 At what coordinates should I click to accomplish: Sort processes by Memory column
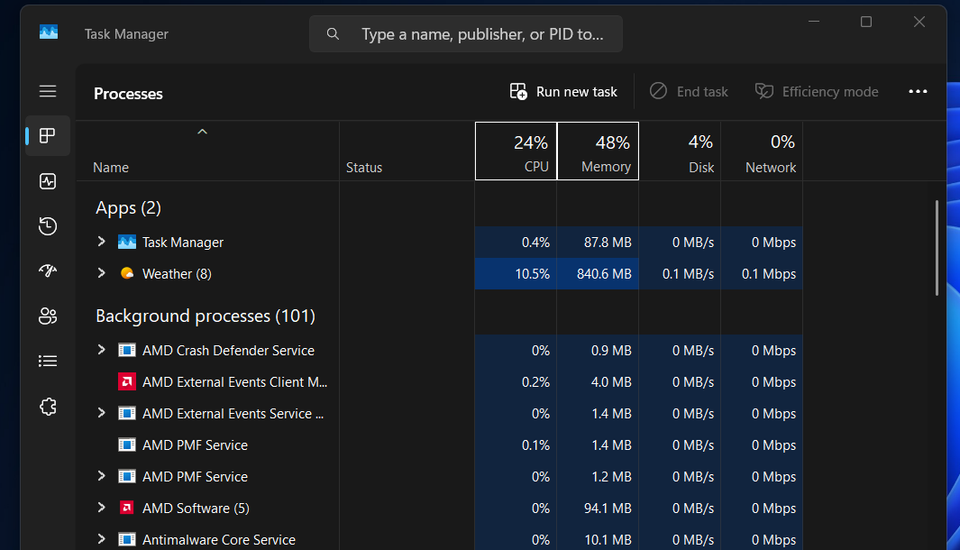(x=598, y=151)
